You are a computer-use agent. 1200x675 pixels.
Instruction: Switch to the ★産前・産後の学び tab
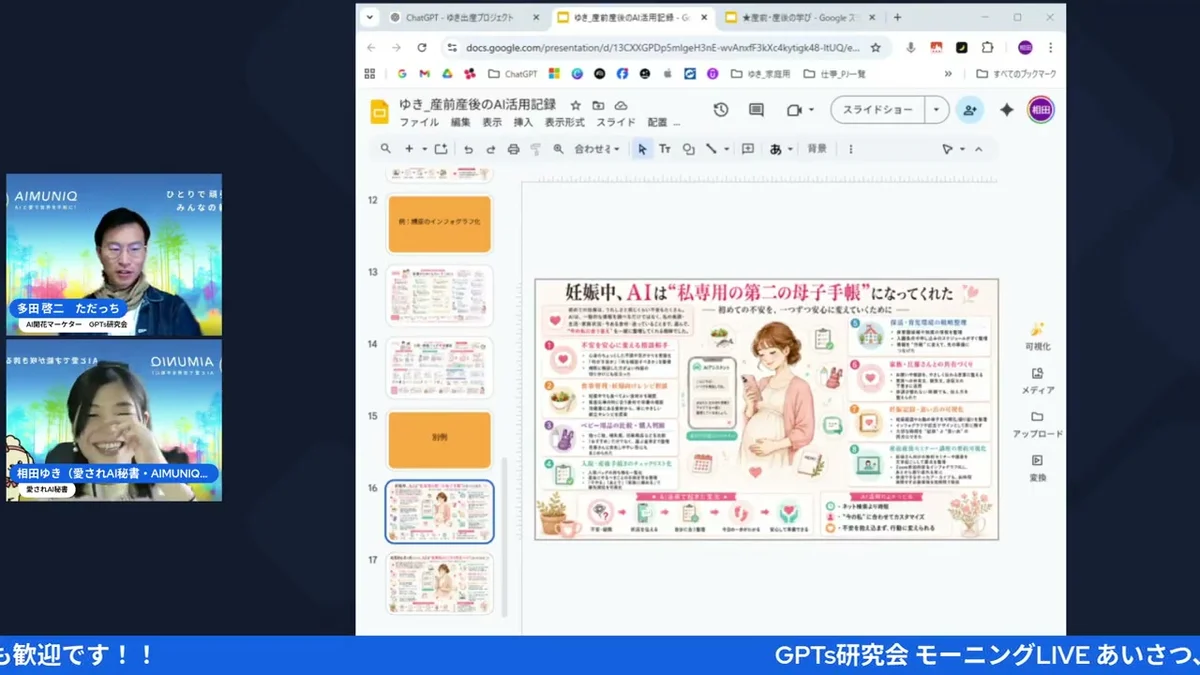[x=798, y=17]
